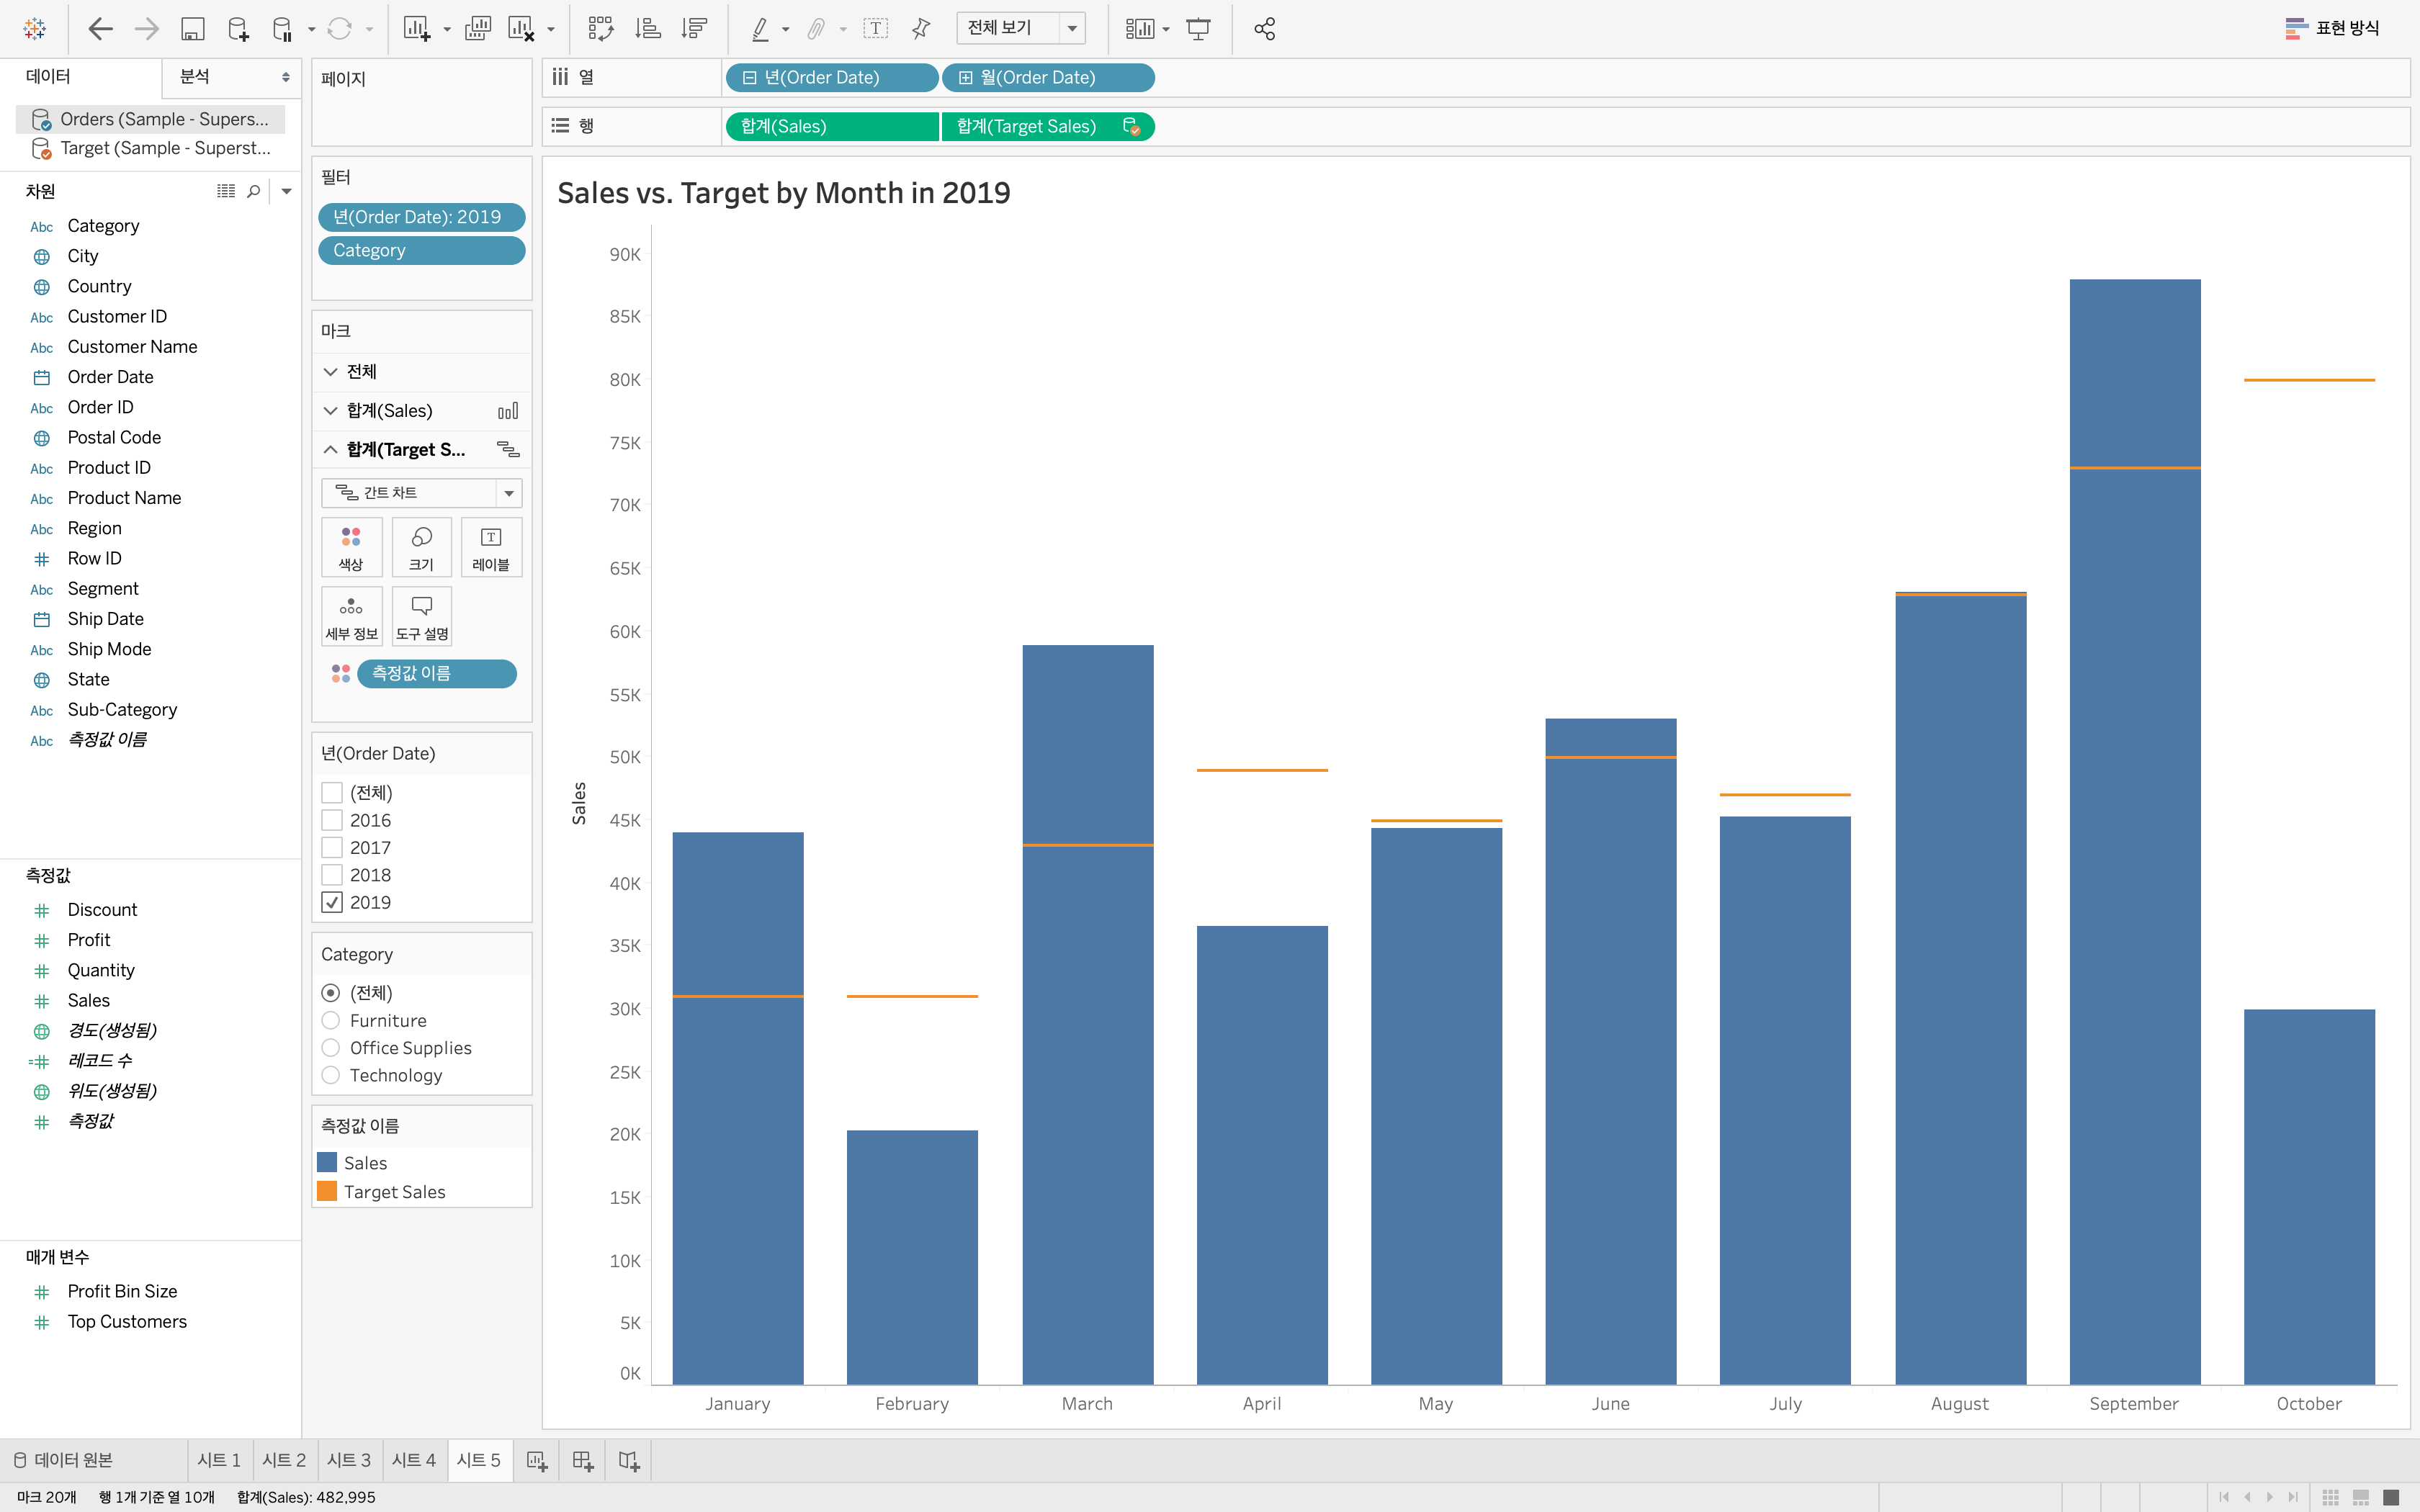This screenshot has width=2420, height=1512.
Task: Select the Technology category radio button
Action: pyautogui.click(x=331, y=1075)
